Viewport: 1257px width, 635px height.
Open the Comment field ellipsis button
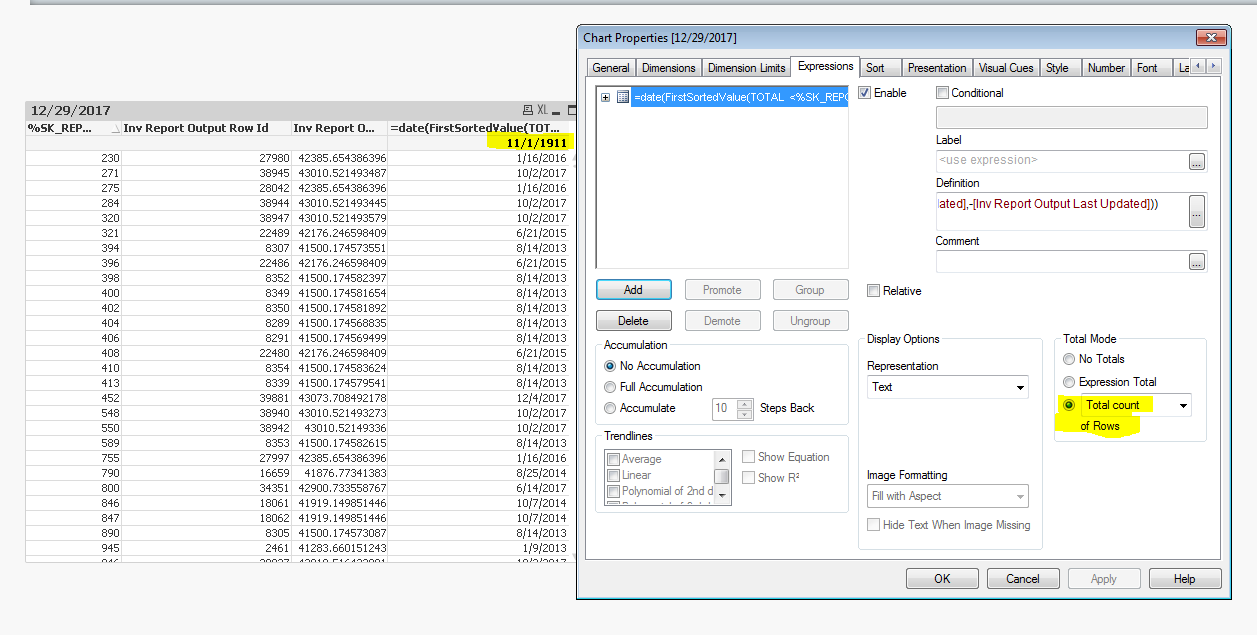click(1197, 262)
